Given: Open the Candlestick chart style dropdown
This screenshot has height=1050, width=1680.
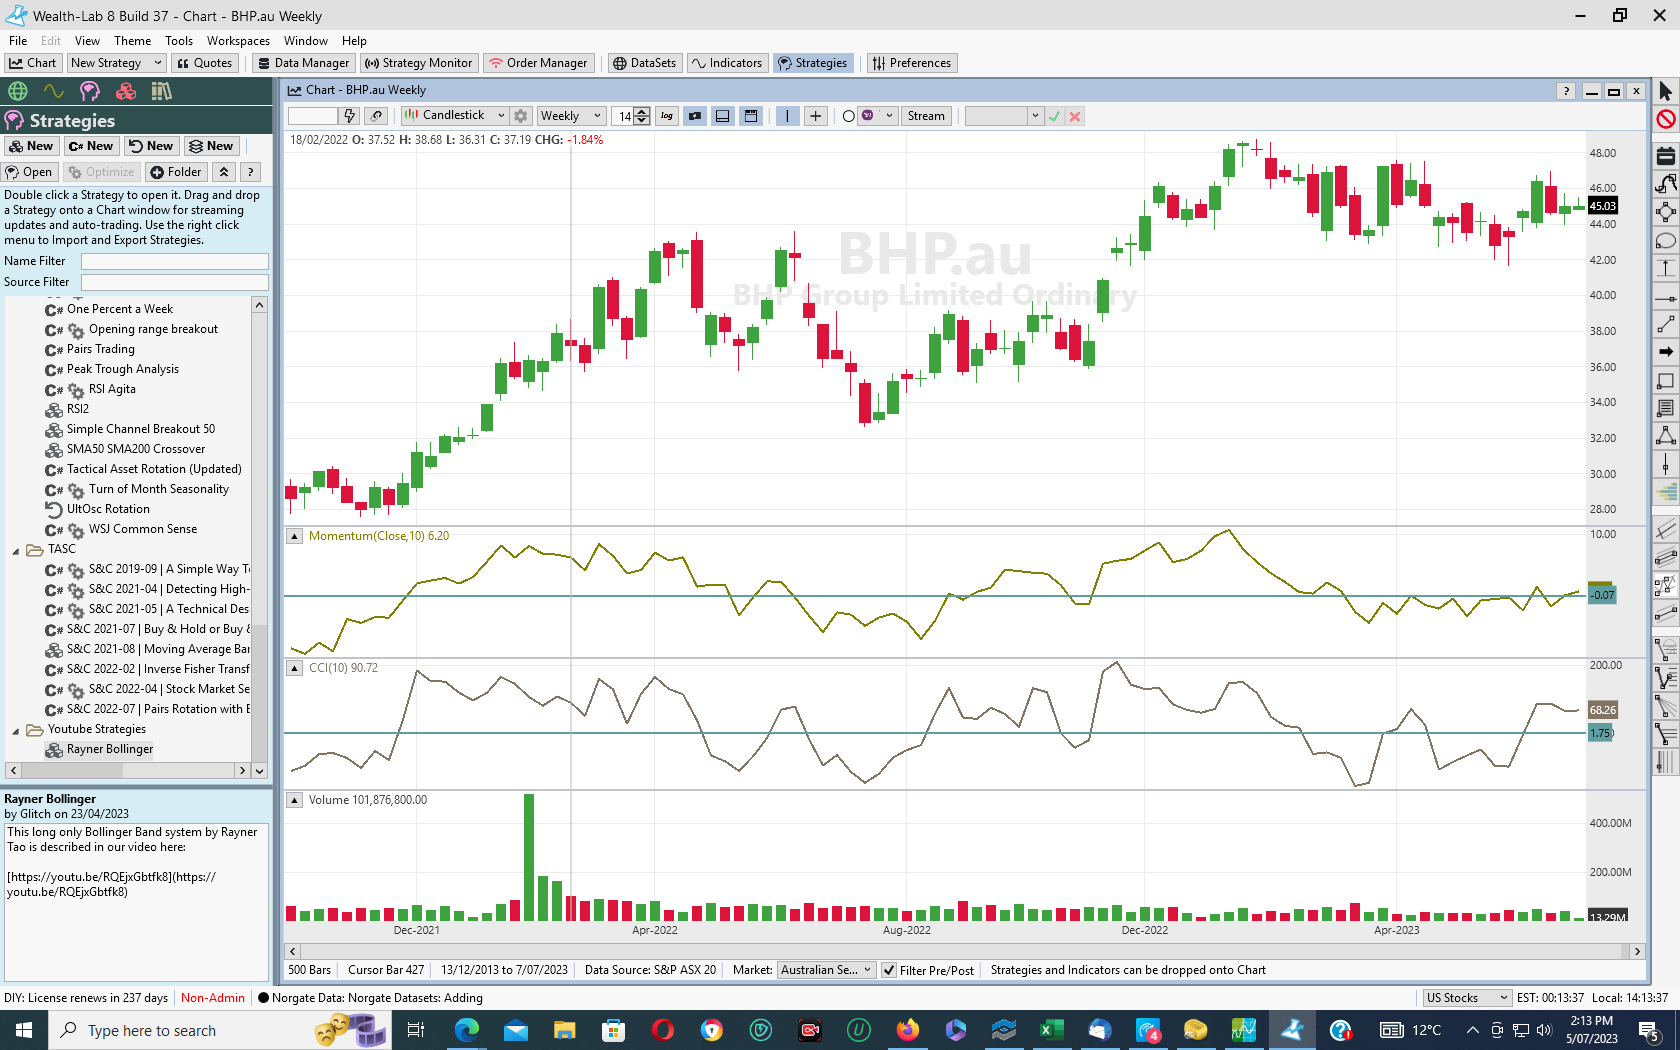Looking at the screenshot, I should (501, 116).
